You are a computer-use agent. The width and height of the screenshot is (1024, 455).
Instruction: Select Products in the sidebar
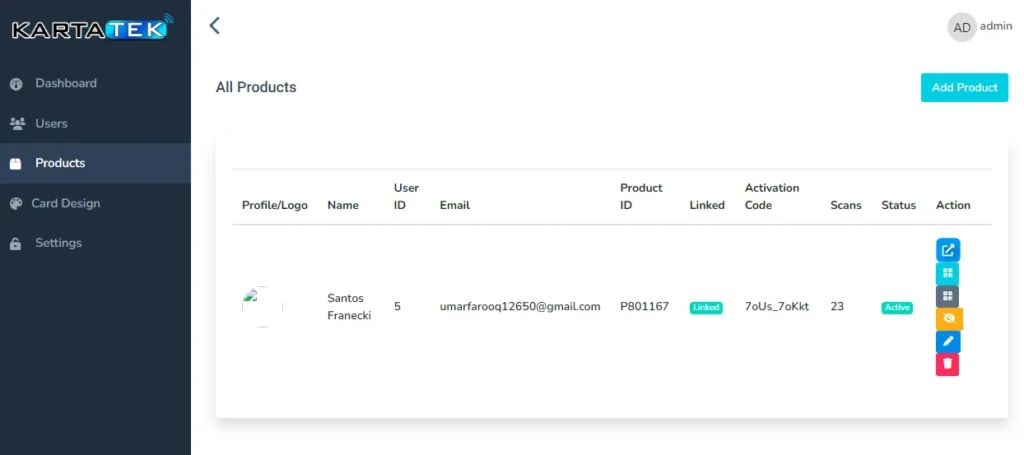point(60,163)
